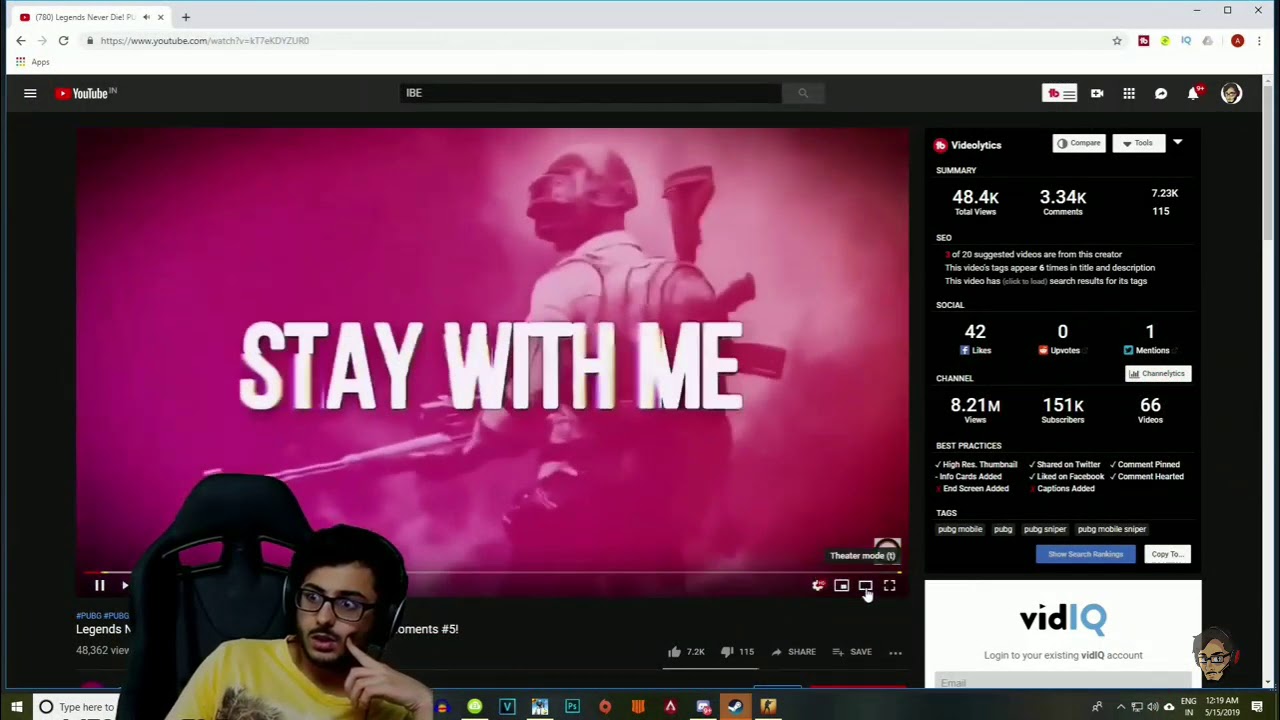This screenshot has height=720, width=1280.
Task: Select the 'pubg' tag
Action: 1003,529
